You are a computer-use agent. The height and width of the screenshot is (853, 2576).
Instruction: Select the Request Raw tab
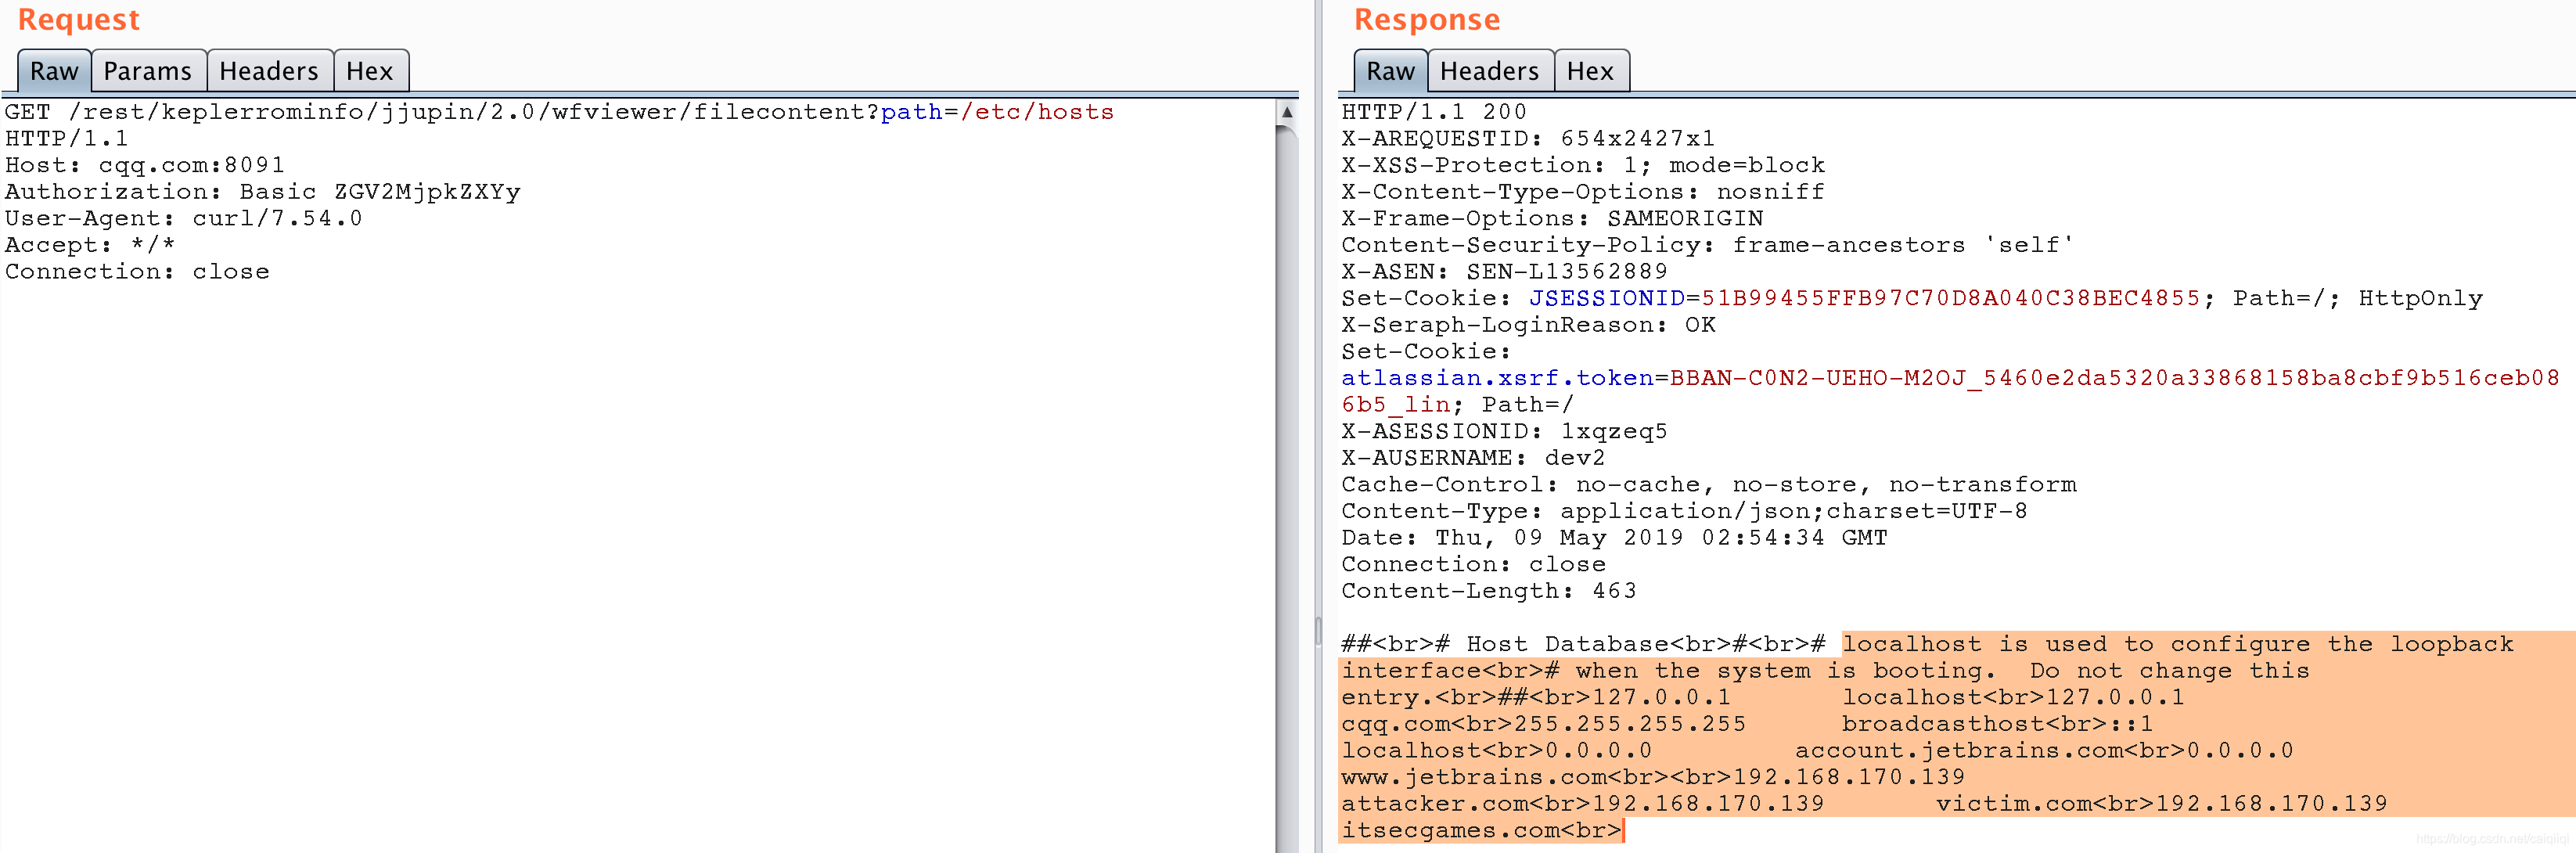54,71
